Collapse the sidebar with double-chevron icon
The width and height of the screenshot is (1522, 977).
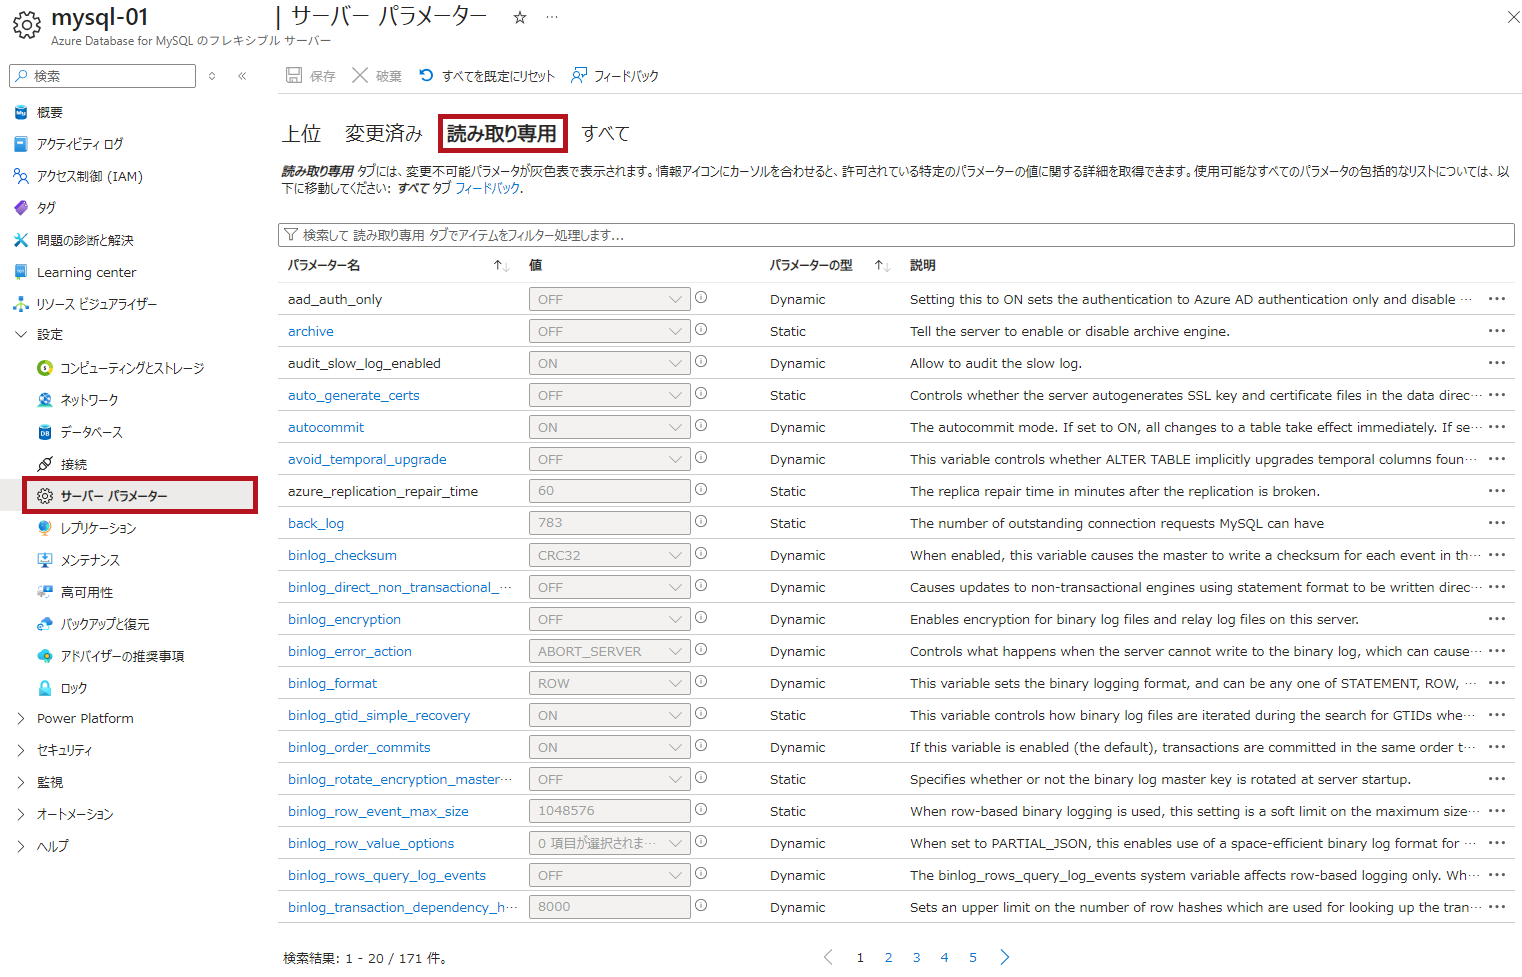tap(242, 76)
